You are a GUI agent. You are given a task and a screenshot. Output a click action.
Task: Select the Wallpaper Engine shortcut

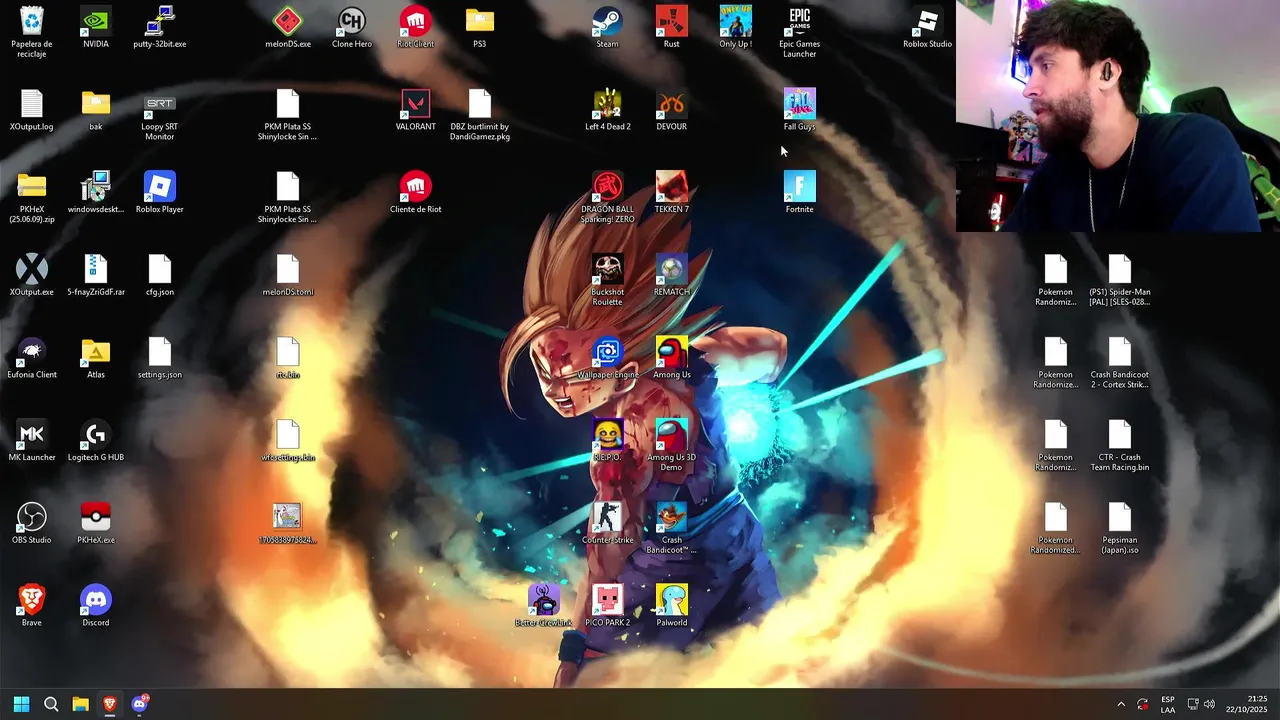[x=608, y=352]
